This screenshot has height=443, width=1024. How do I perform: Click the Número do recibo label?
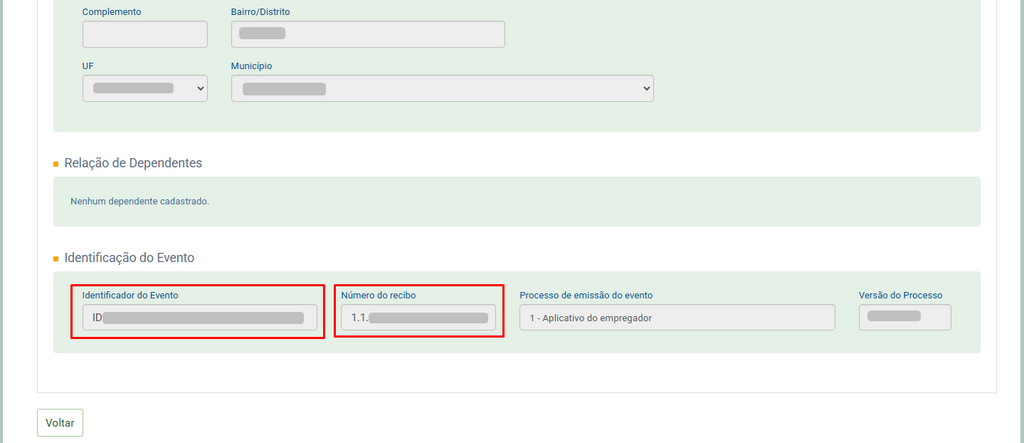[x=378, y=295]
